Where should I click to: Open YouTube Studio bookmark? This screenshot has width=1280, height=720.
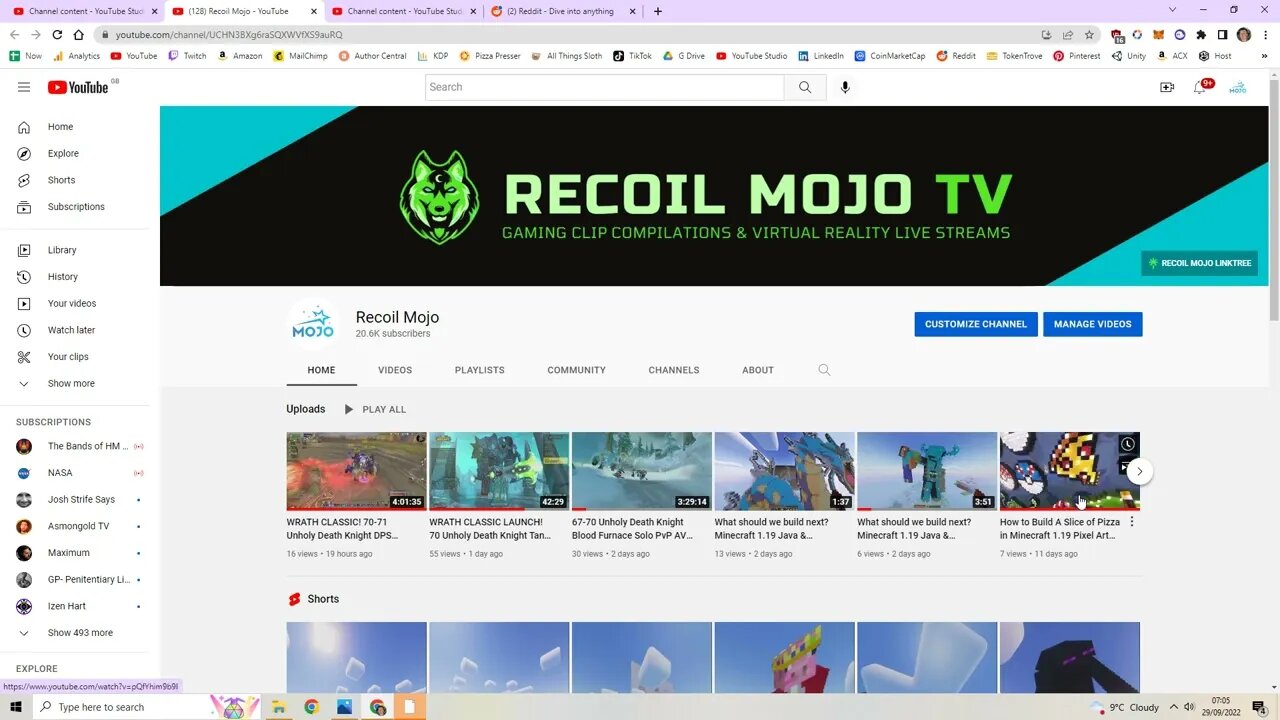pos(752,56)
